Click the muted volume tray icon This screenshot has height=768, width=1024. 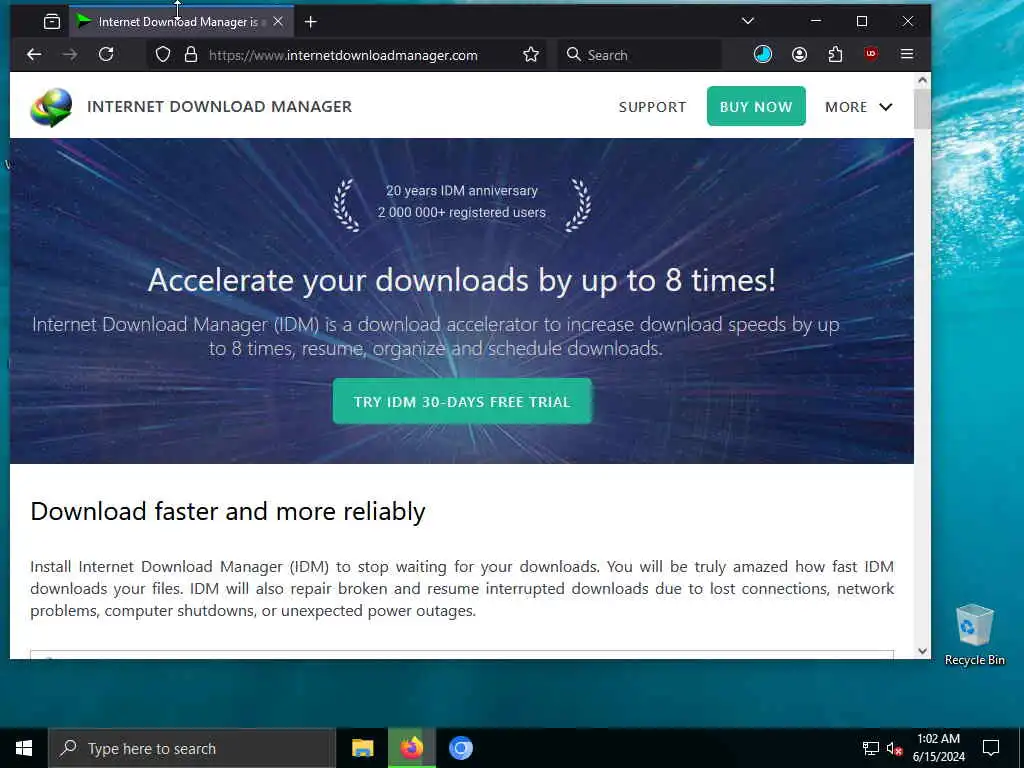[894, 748]
